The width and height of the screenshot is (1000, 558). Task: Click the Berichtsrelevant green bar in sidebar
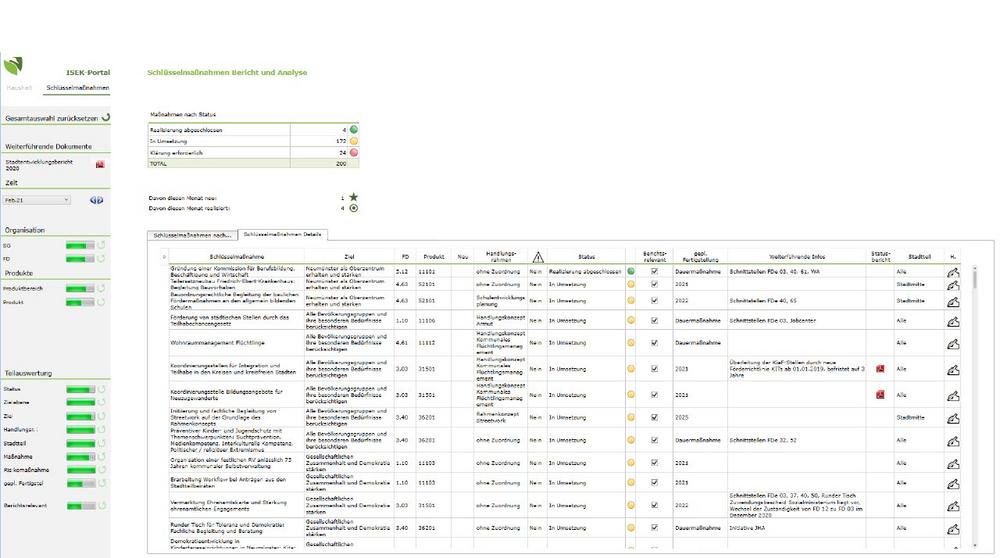(80, 506)
